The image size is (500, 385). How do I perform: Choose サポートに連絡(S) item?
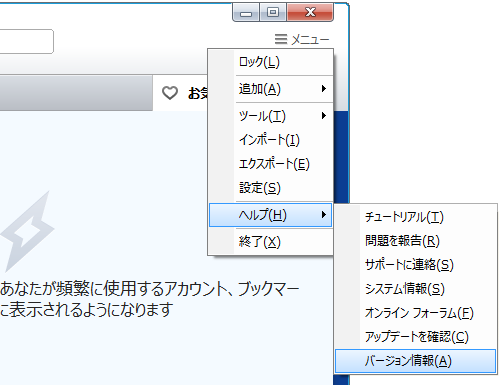[x=415, y=265]
